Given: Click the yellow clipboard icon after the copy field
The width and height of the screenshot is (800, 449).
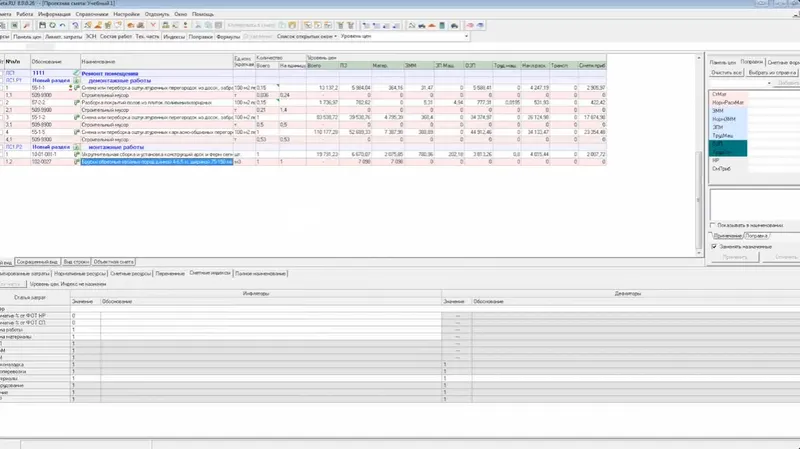Looking at the screenshot, I should [x=292, y=25].
